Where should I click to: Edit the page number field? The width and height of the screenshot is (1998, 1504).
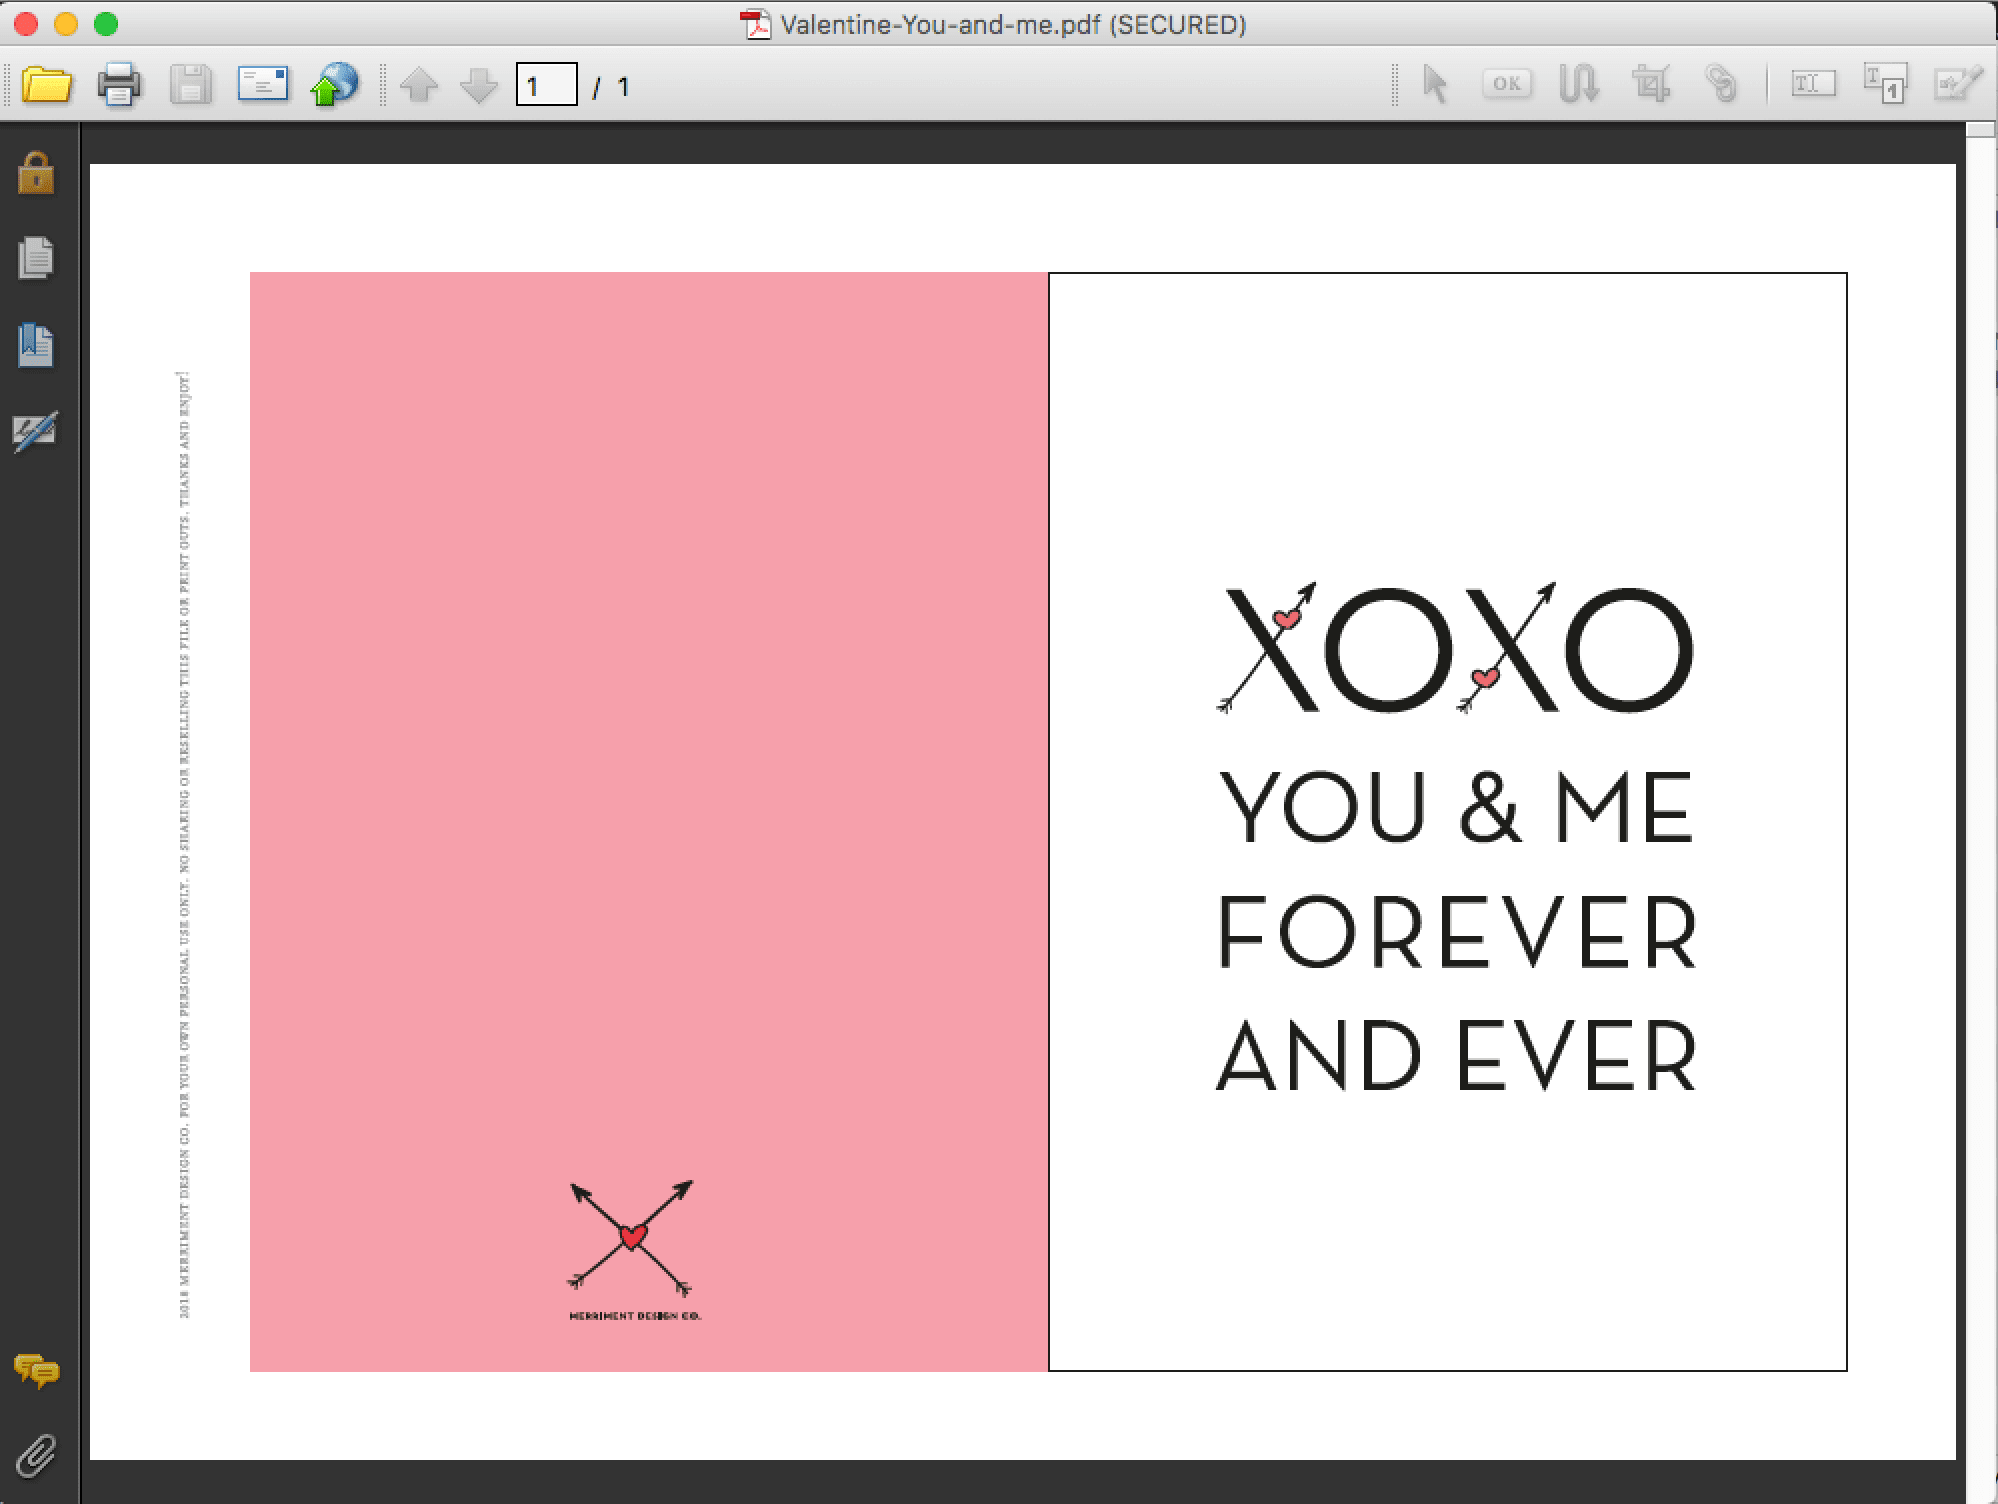(x=546, y=85)
